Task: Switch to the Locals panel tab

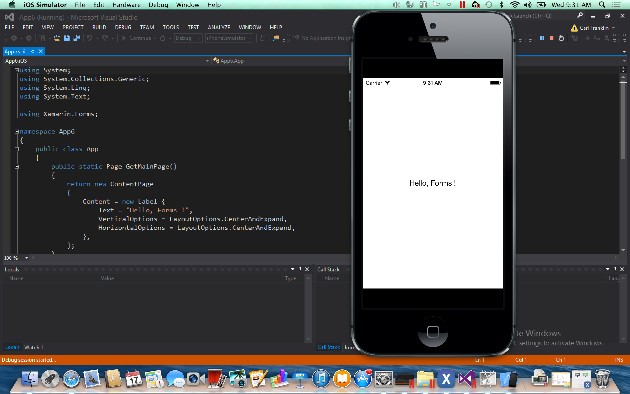Action: 12,347
